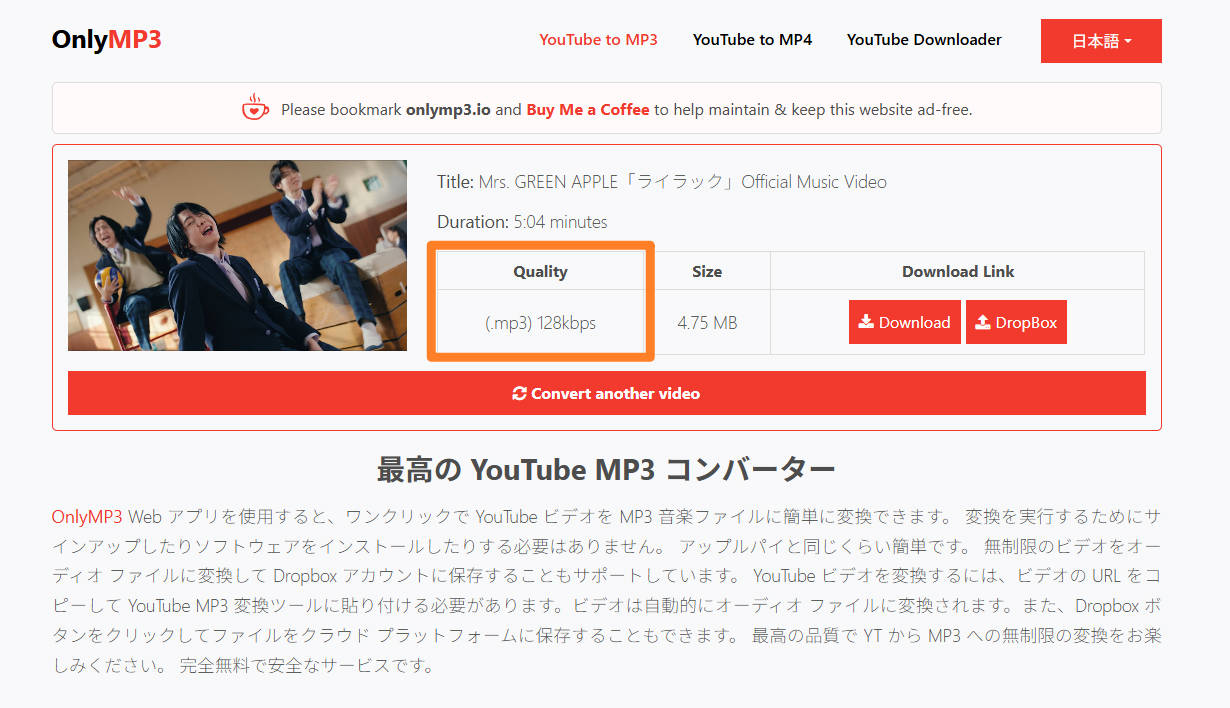The height and width of the screenshot is (708, 1230).
Task: Open the YouTube Downloader page
Action: click(923, 40)
